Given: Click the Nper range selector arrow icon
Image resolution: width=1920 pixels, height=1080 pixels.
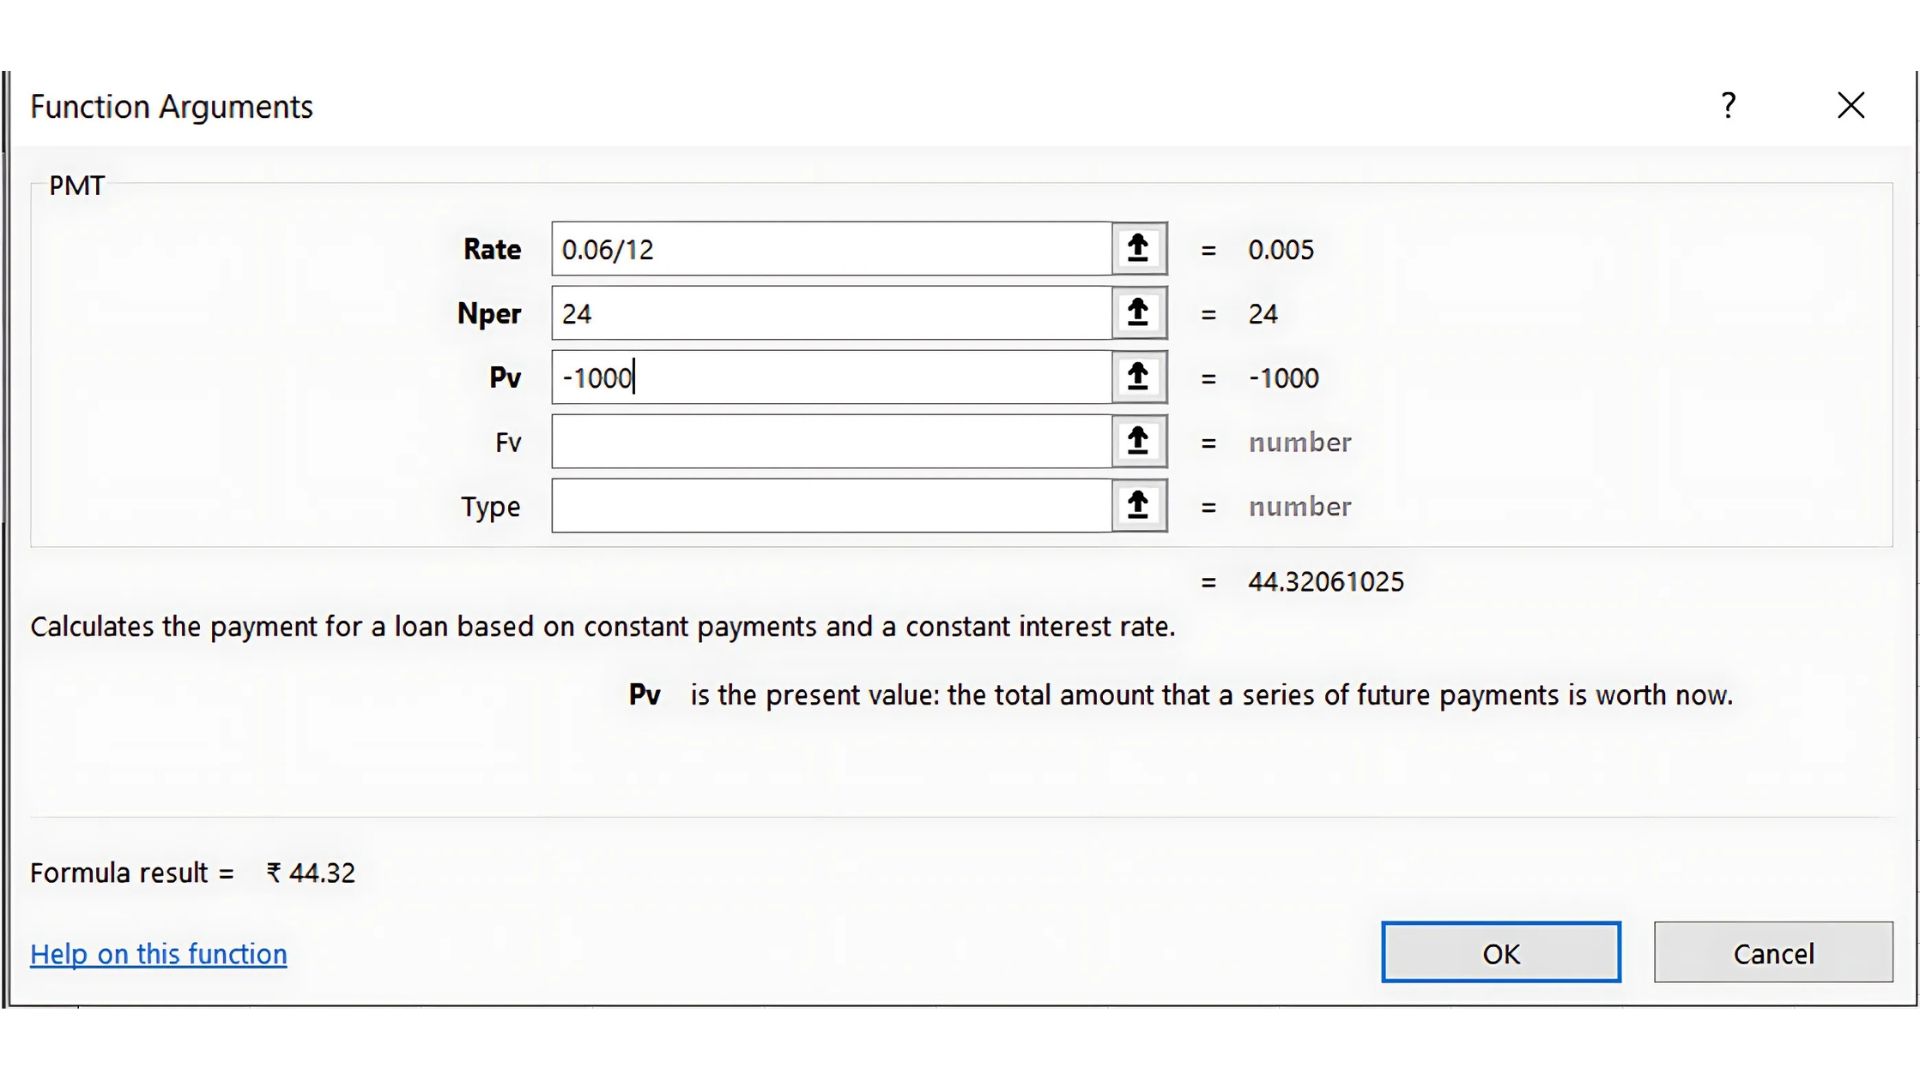Looking at the screenshot, I should tap(1138, 313).
